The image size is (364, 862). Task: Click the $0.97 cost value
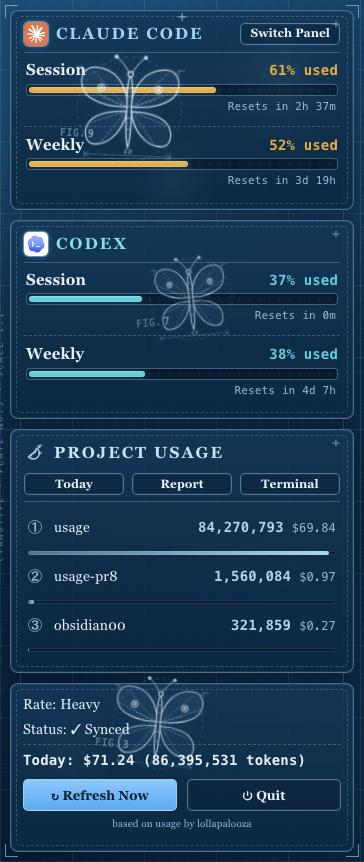coord(317,577)
